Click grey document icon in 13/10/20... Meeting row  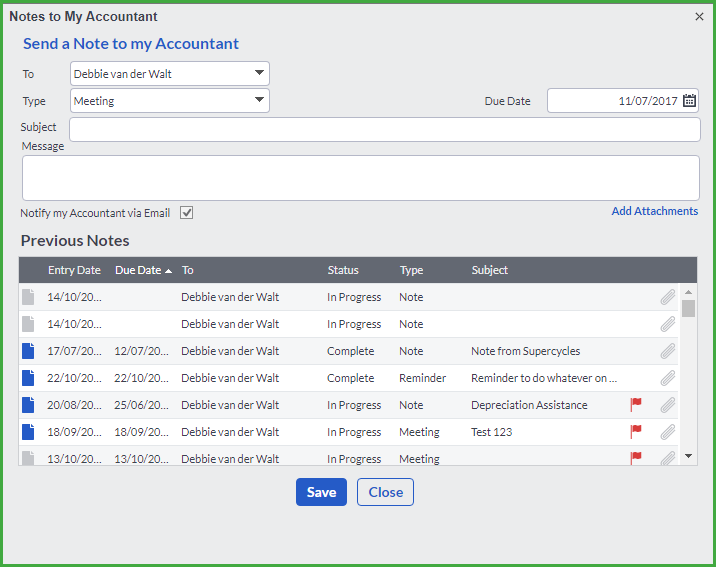point(28,458)
